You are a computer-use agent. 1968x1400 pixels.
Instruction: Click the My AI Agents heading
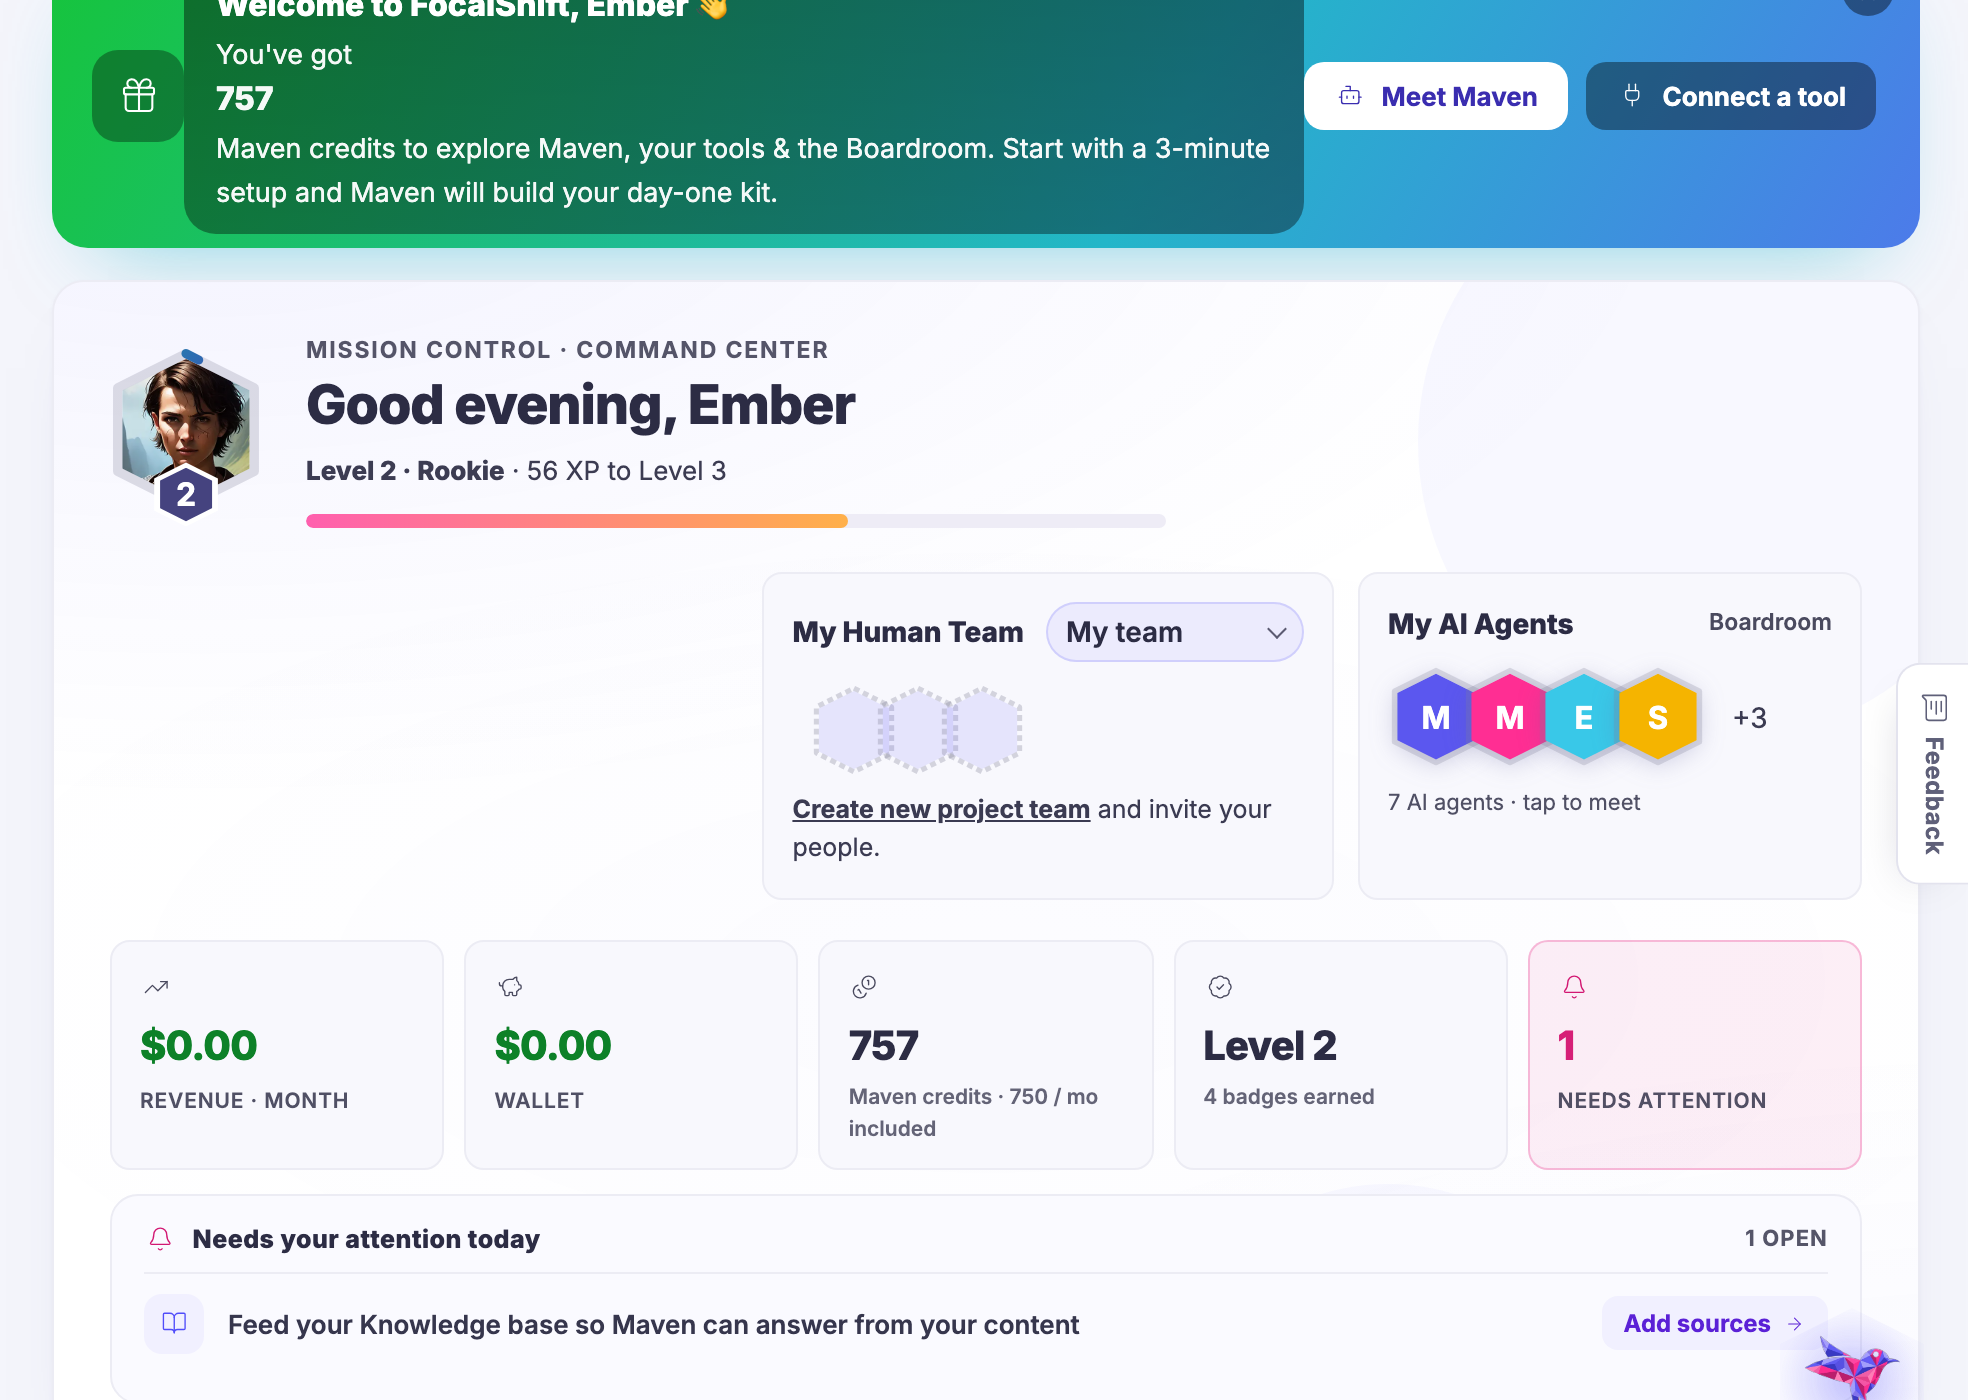(x=1480, y=624)
